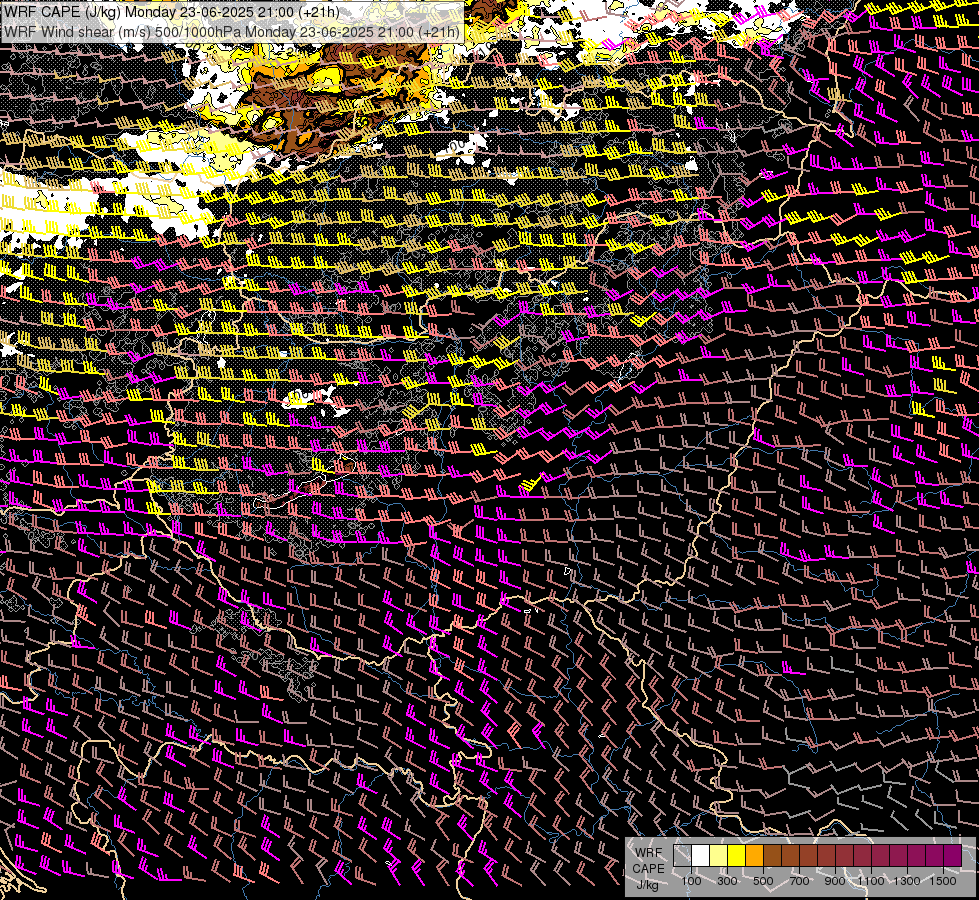Screen dimensions: 979x900
Task: Click the 'WRF CAPE (J/kg) Monday 23-06-2025' title line
Action: point(172,12)
